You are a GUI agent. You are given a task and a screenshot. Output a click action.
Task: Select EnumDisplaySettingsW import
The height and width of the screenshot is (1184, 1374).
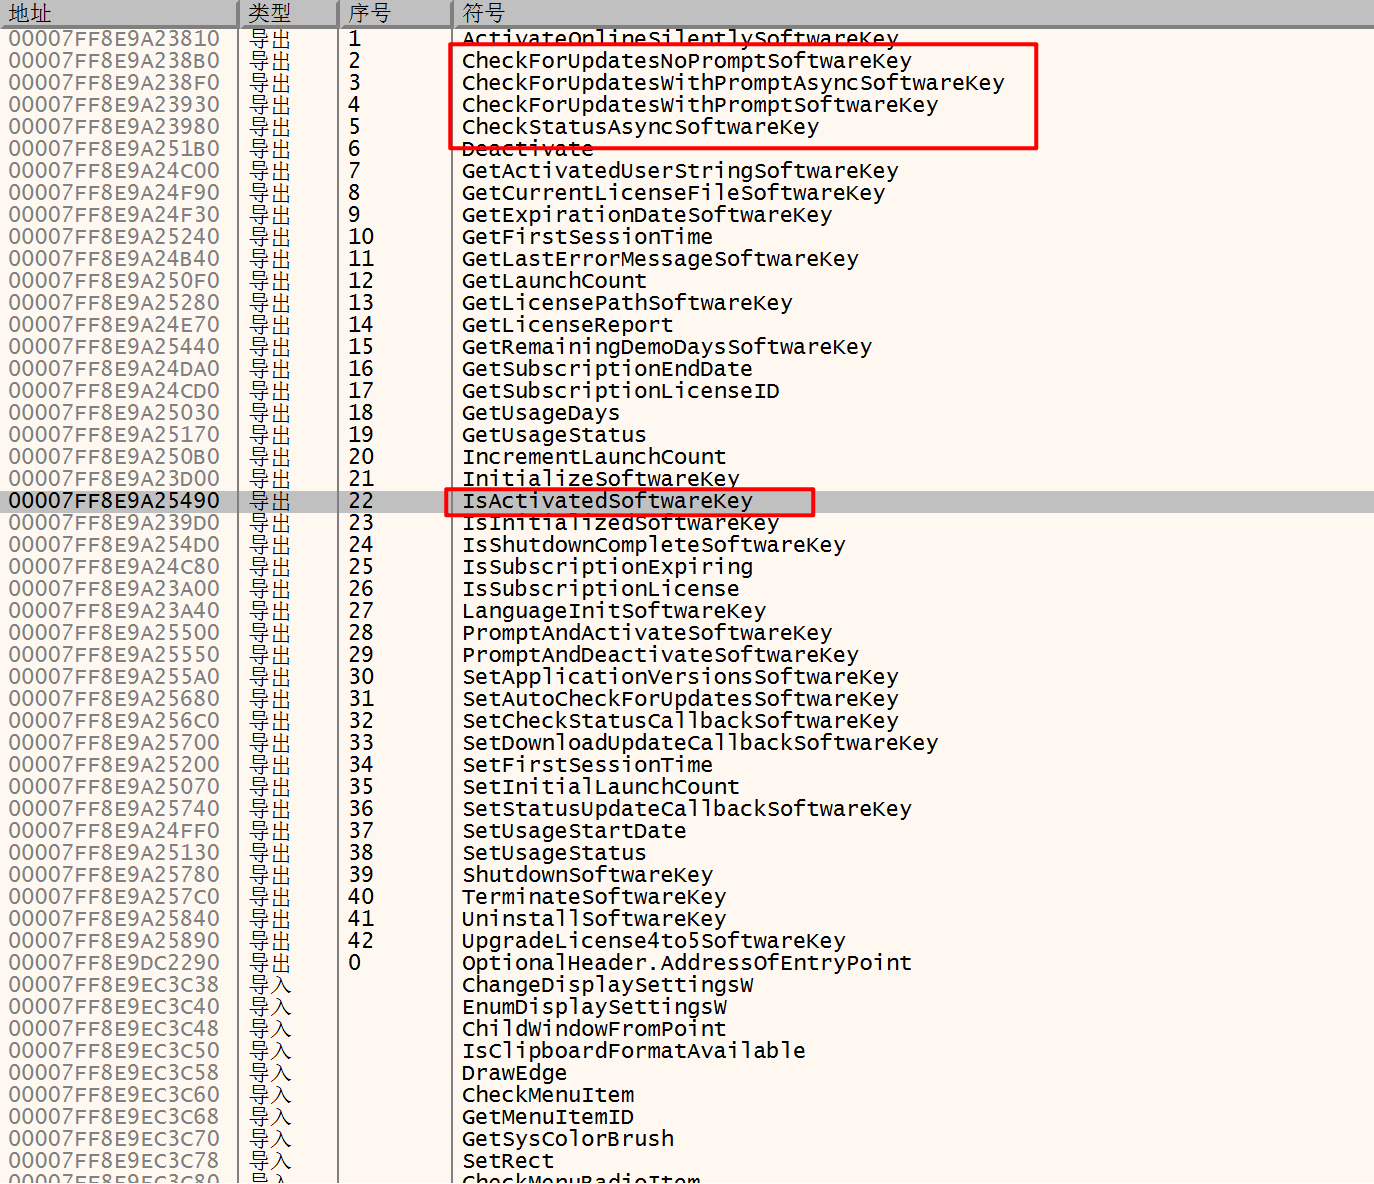pos(594,1007)
